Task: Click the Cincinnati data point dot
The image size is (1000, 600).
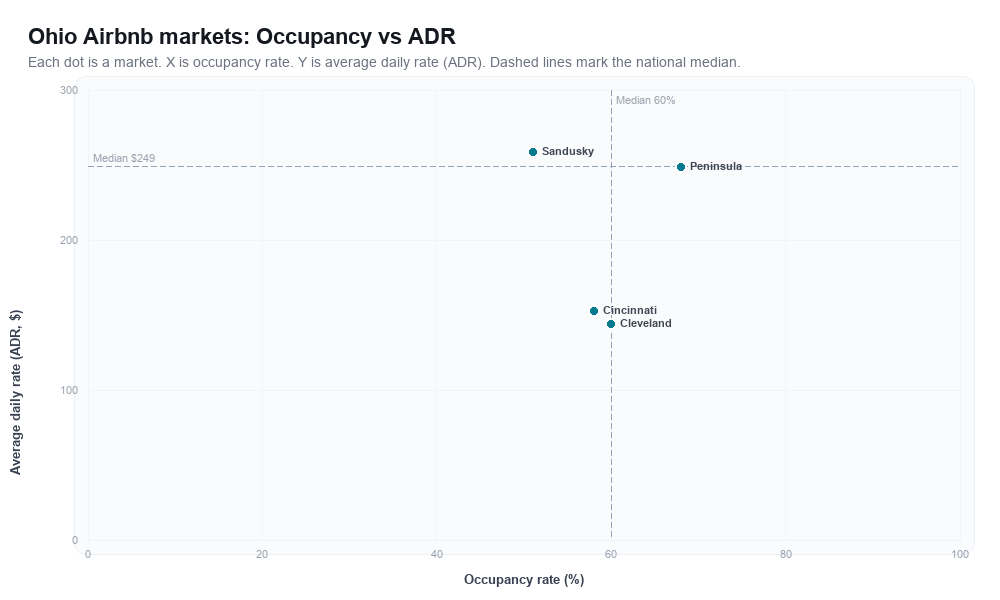Action: pos(594,311)
